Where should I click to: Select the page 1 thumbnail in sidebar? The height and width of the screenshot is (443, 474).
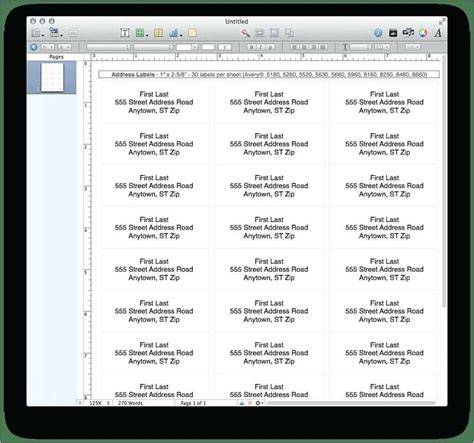click(52, 77)
